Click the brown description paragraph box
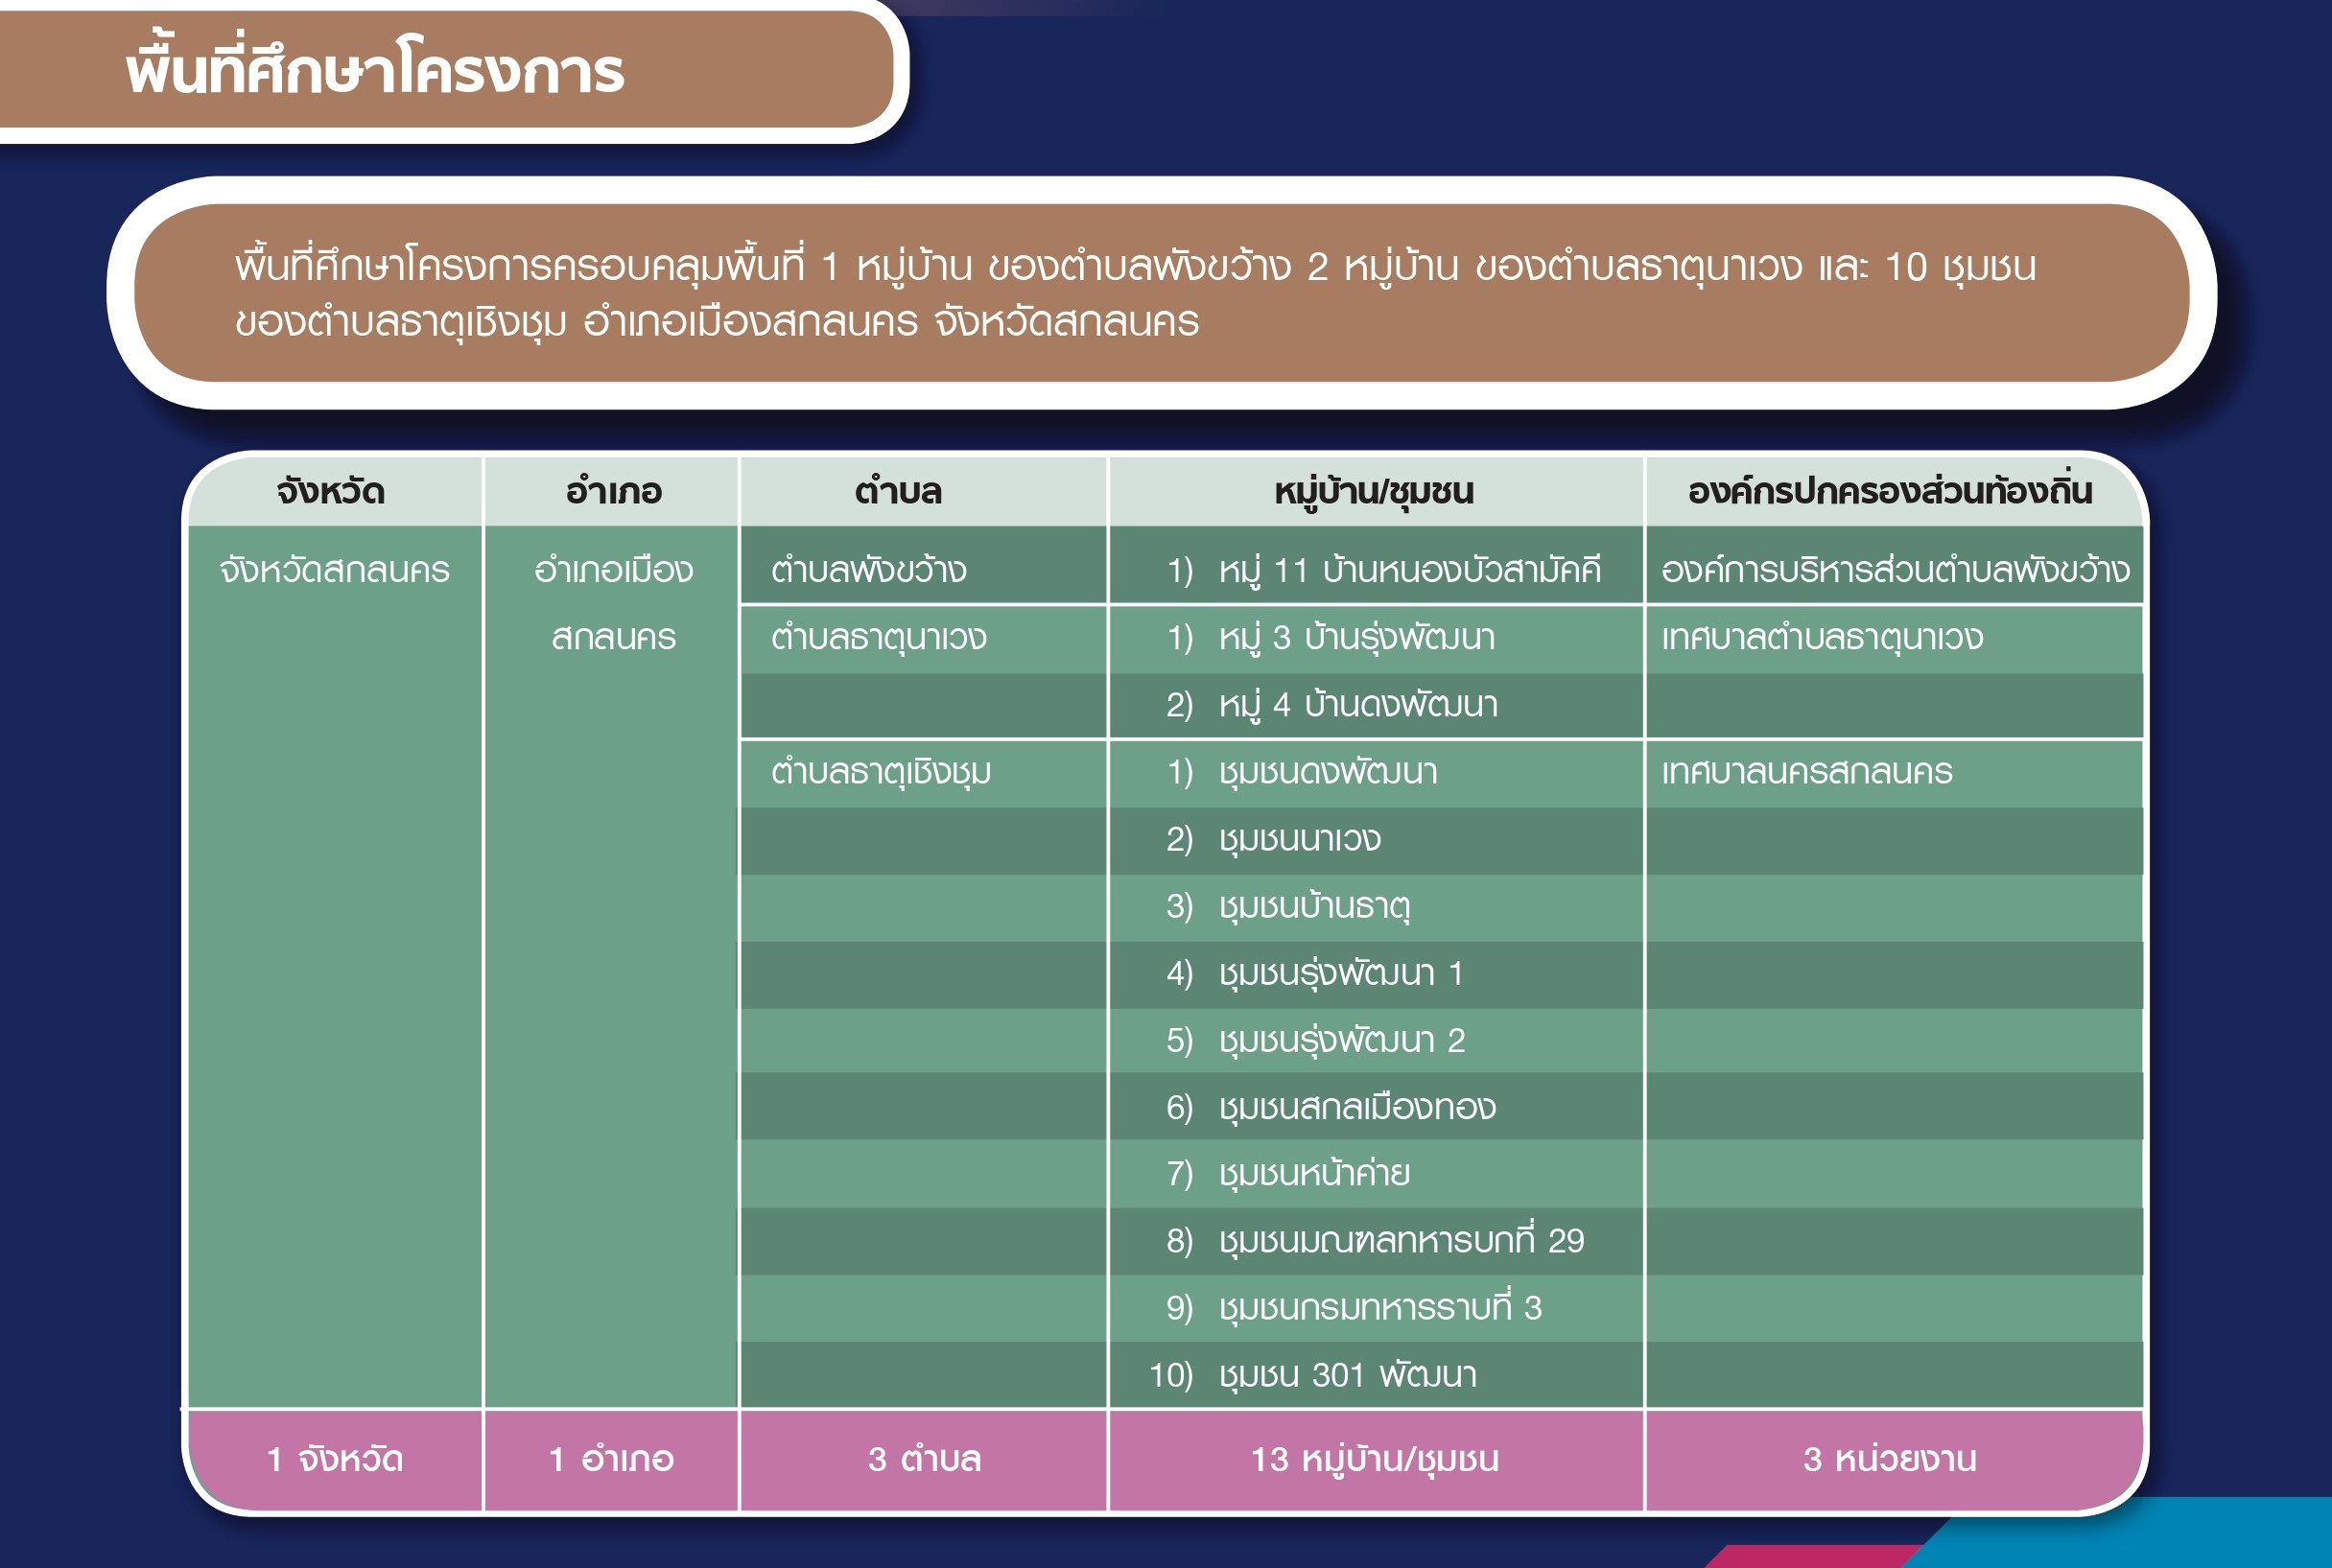Image resolution: width=2332 pixels, height=1568 pixels. [1160, 293]
